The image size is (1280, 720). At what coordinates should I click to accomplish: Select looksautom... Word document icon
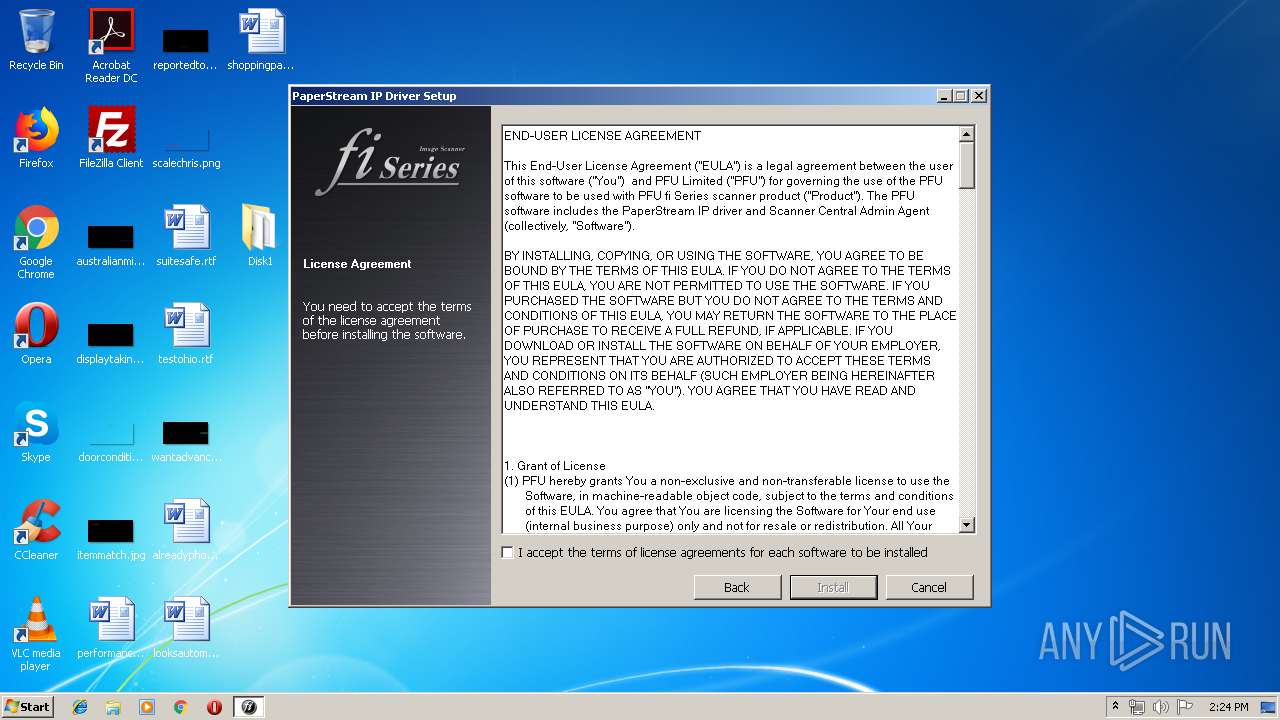tap(186, 628)
